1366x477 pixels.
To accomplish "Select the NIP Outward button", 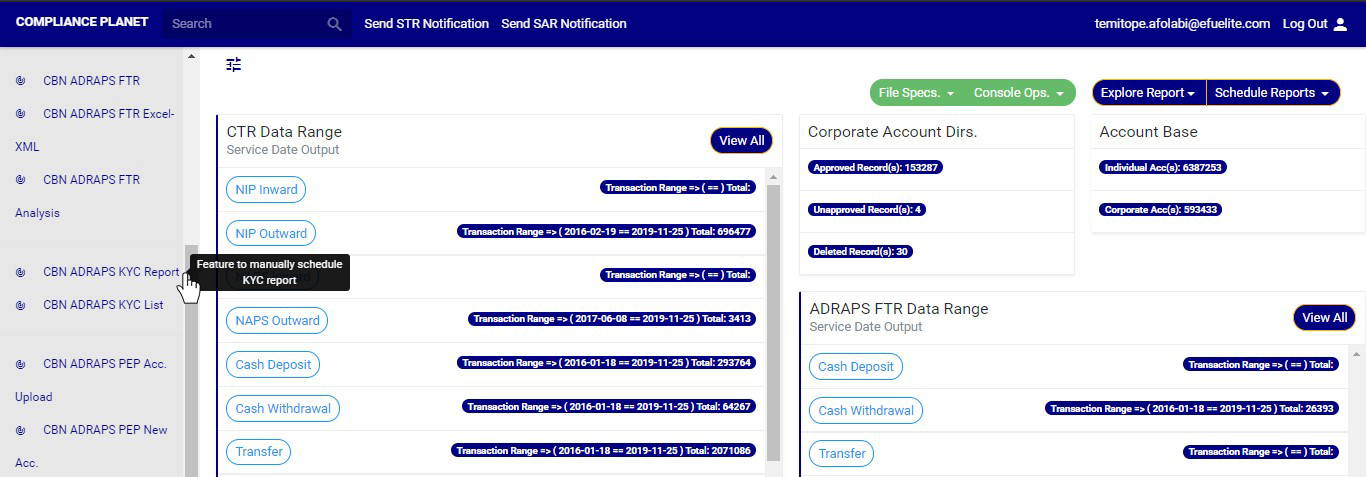I will (x=271, y=234).
